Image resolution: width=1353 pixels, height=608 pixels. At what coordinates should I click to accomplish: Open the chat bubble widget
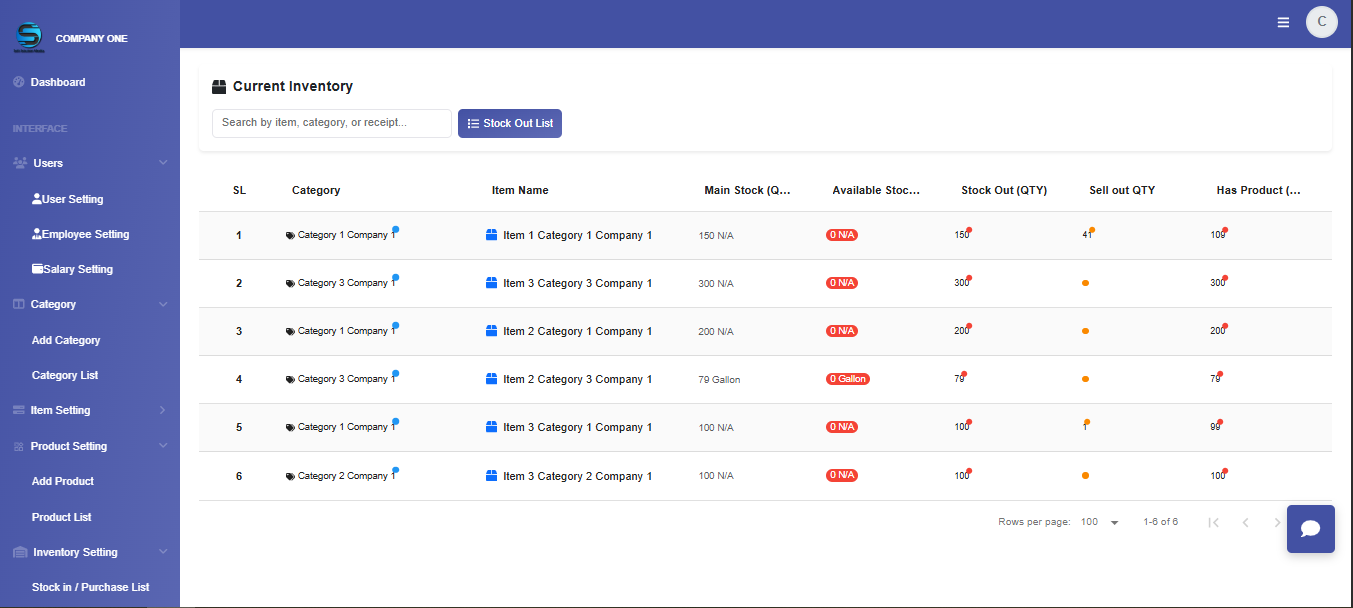coord(1311,529)
